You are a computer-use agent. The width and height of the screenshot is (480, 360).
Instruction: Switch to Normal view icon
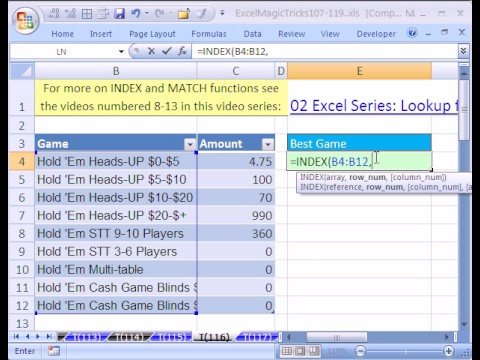click(287, 351)
